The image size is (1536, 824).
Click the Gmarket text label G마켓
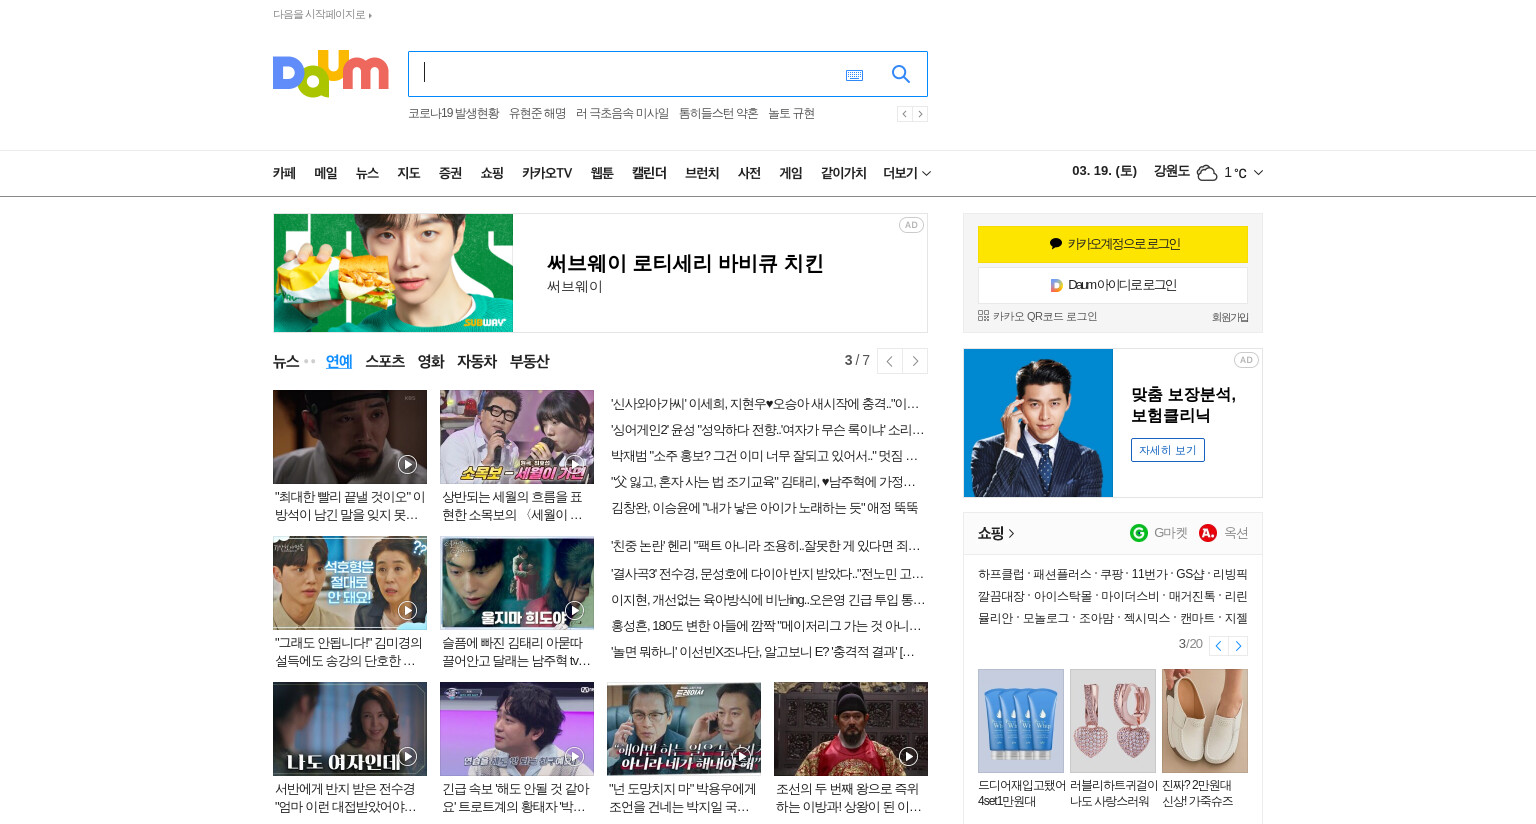(1171, 533)
